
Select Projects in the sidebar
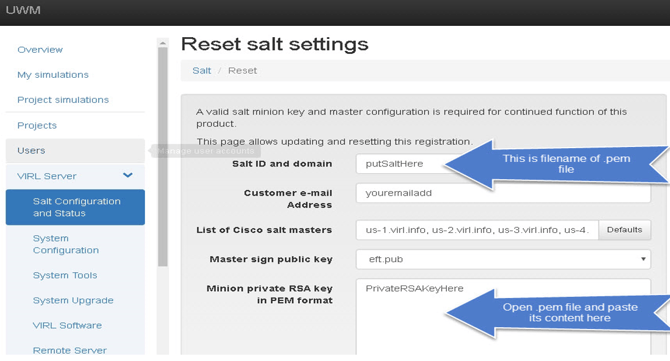coord(37,125)
